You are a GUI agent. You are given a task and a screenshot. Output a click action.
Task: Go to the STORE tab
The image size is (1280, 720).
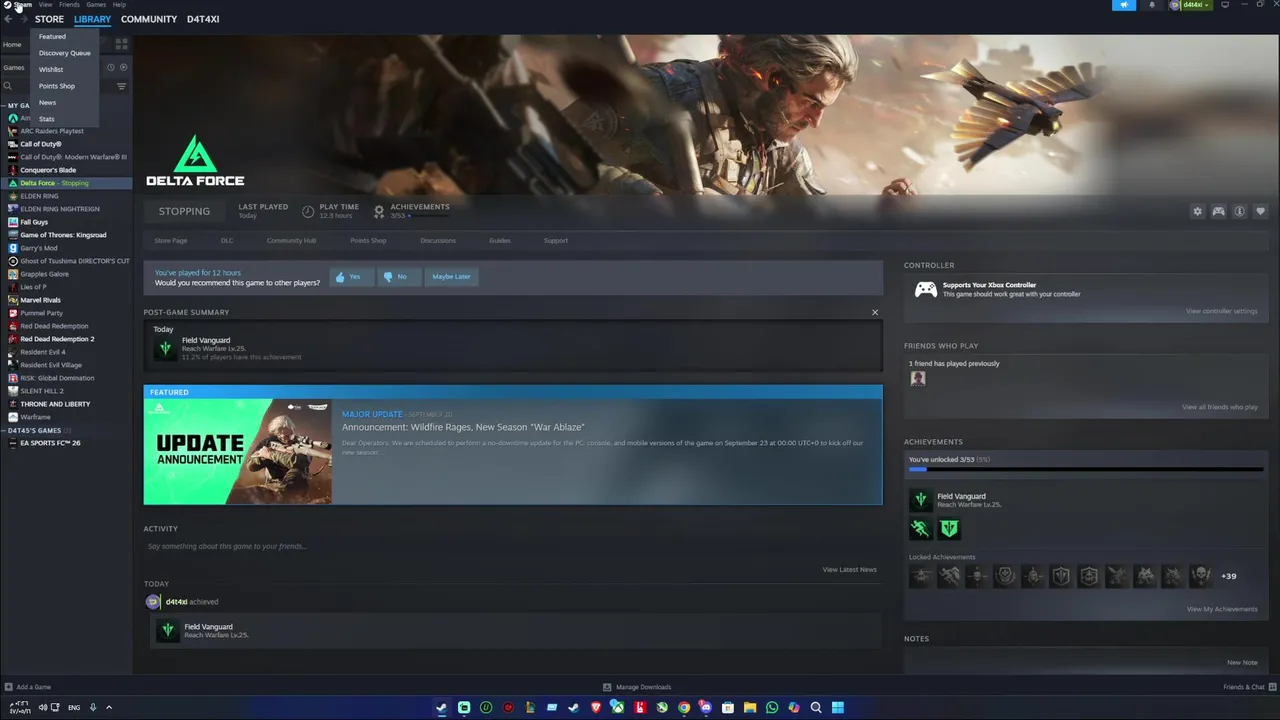pos(49,19)
